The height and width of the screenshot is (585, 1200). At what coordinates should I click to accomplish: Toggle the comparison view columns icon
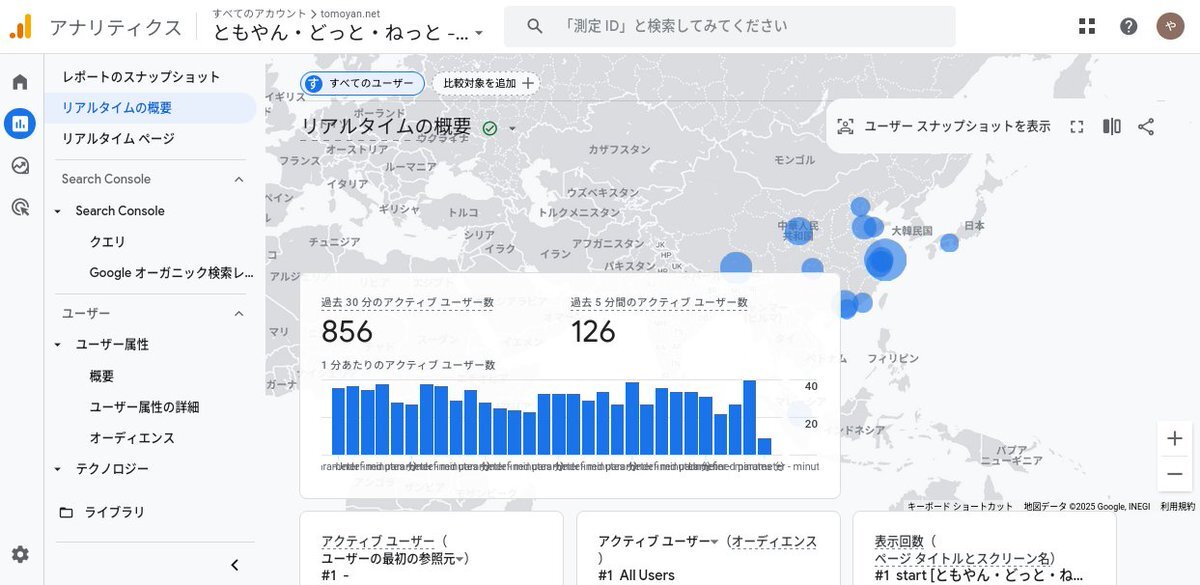[1111, 126]
